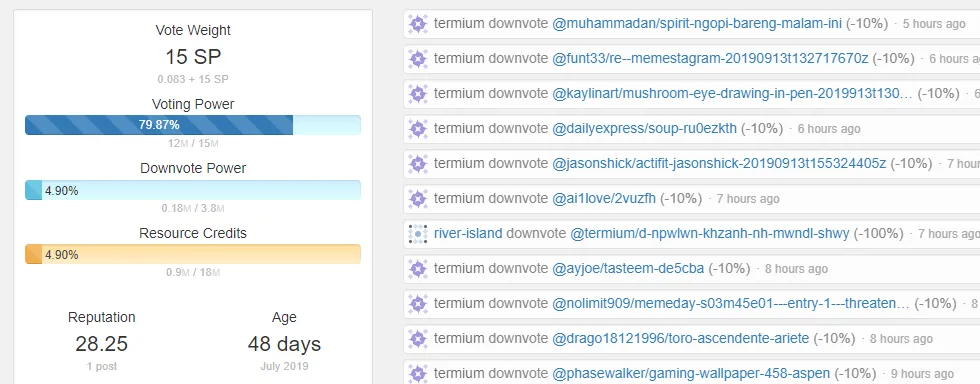The width and height of the screenshot is (980, 384).
Task: Open @nolimit909/memeday-s03m45e01 post link
Action: point(731,304)
